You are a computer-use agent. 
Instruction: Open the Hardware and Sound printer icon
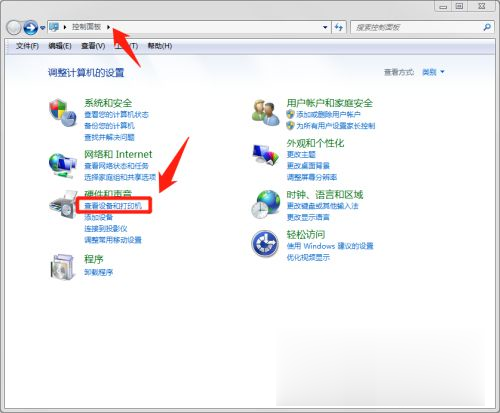click(x=63, y=204)
